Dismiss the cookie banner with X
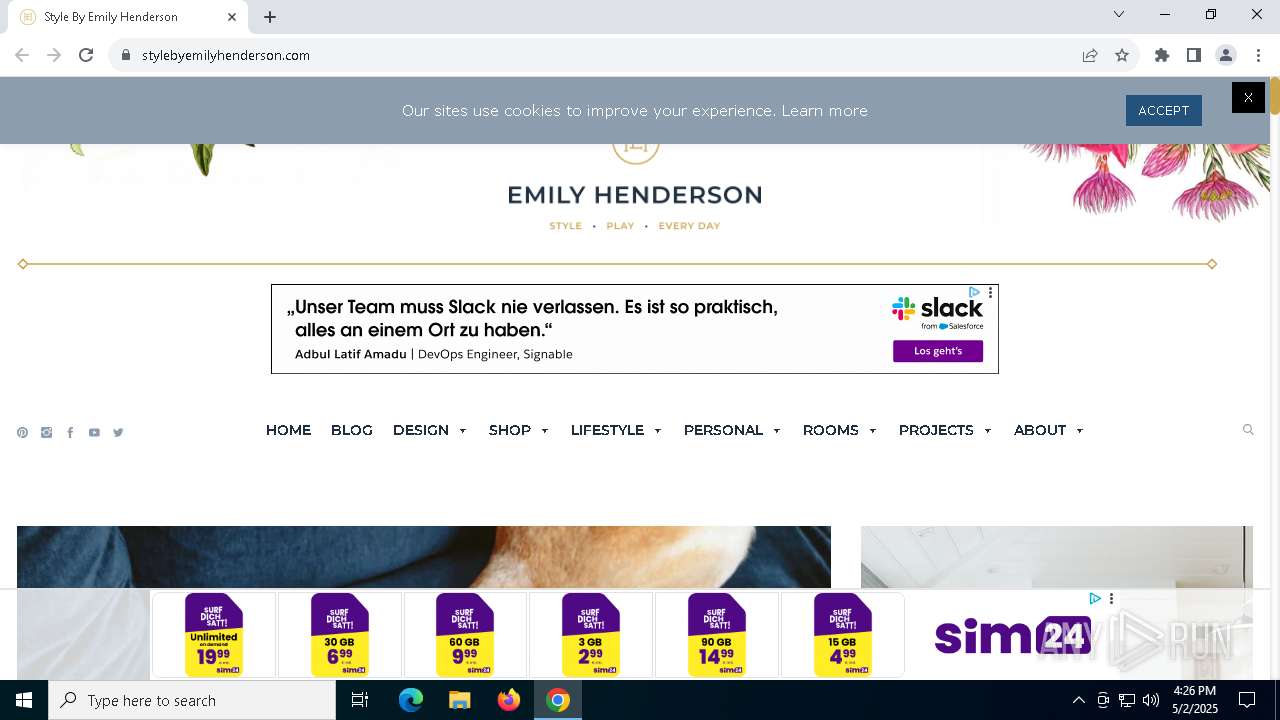The height and width of the screenshot is (720, 1280). 1248,97
